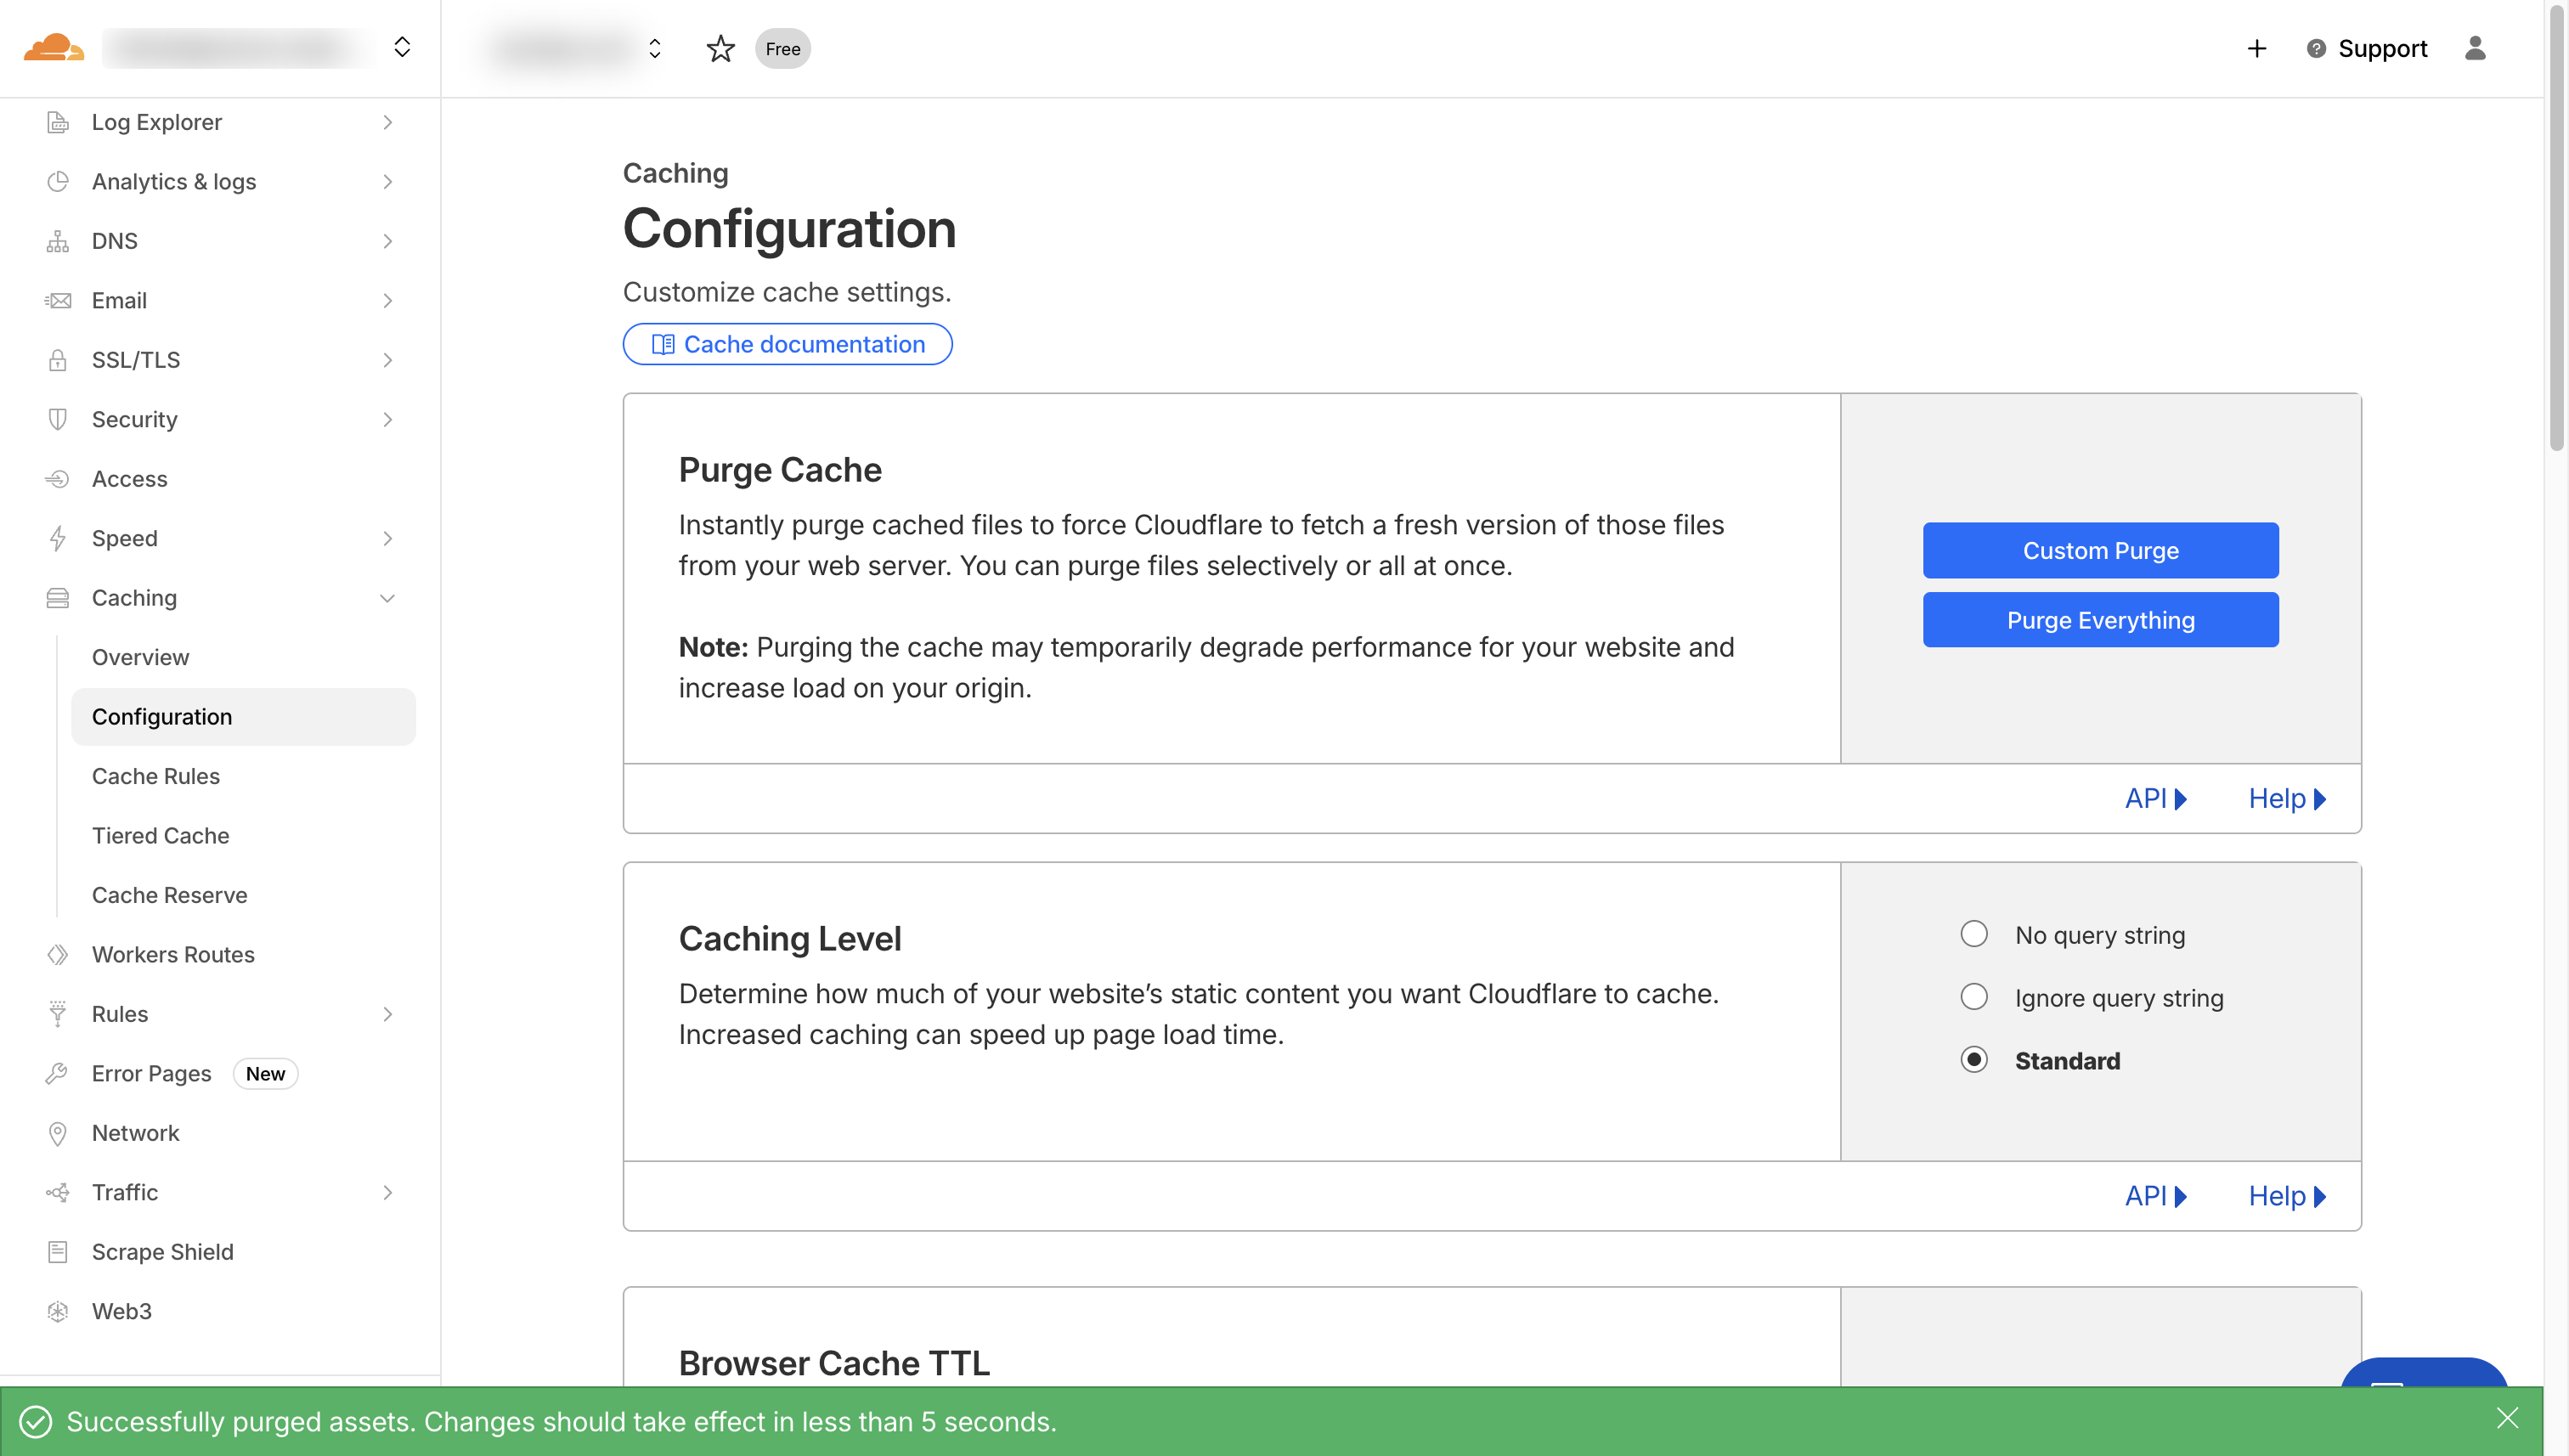Open the Cache documentation link
The width and height of the screenshot is (2569, 1456).
pos(787,343)
